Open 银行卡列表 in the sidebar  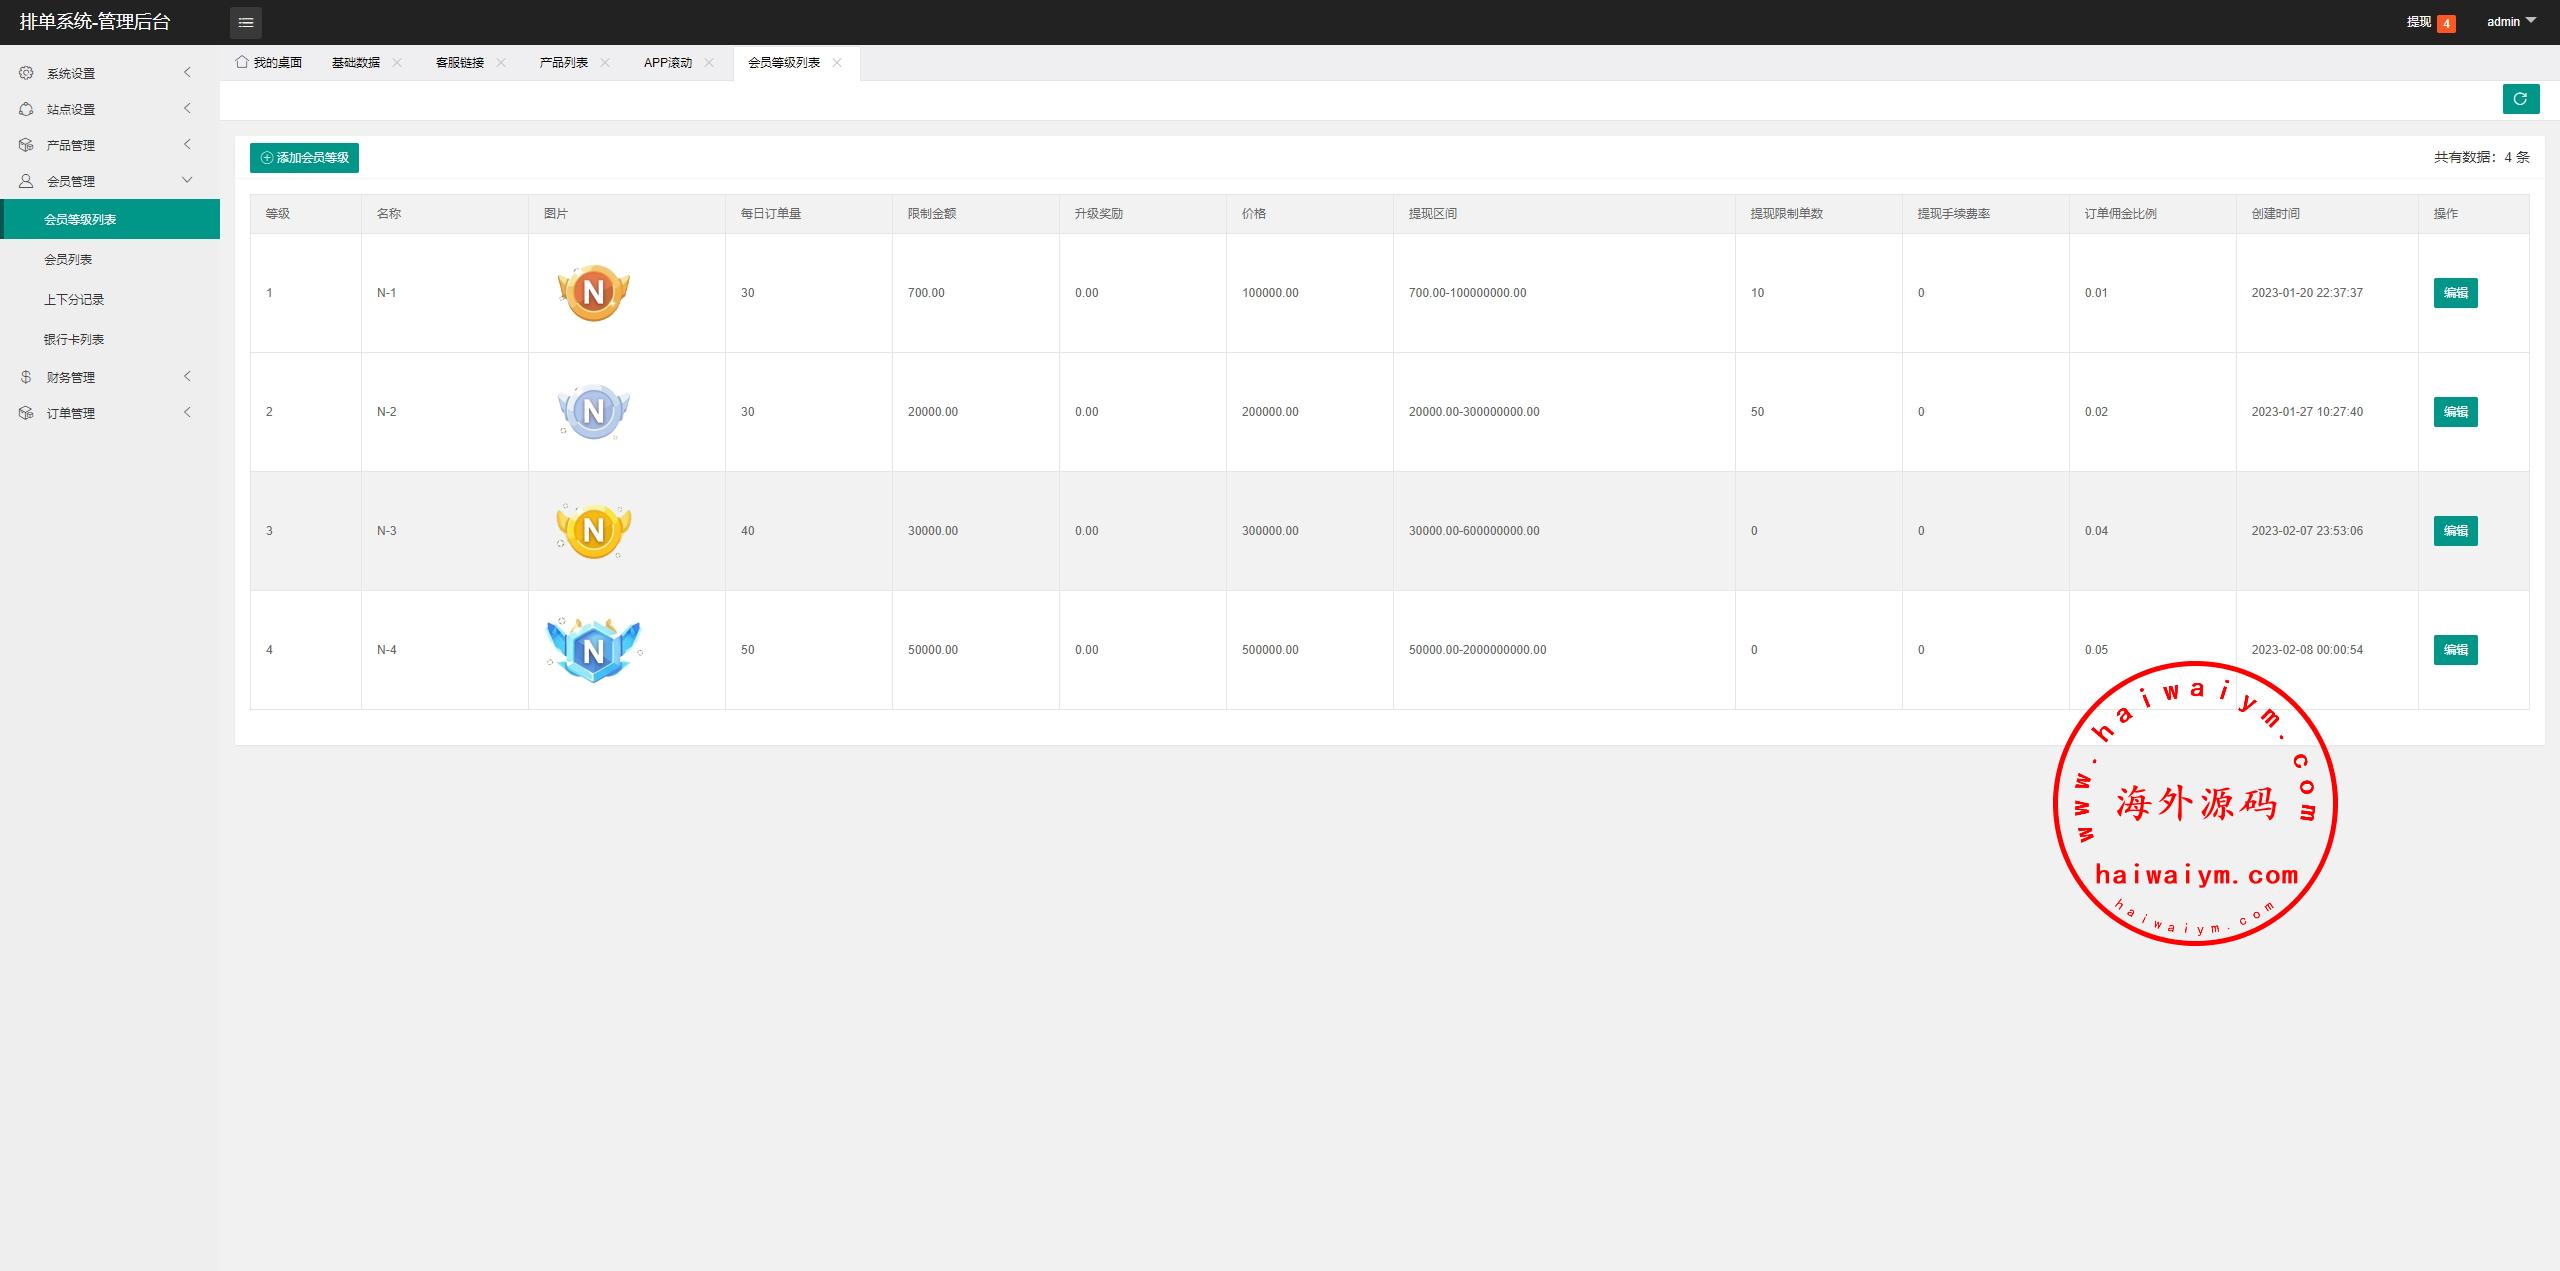(x=74, y=339)
